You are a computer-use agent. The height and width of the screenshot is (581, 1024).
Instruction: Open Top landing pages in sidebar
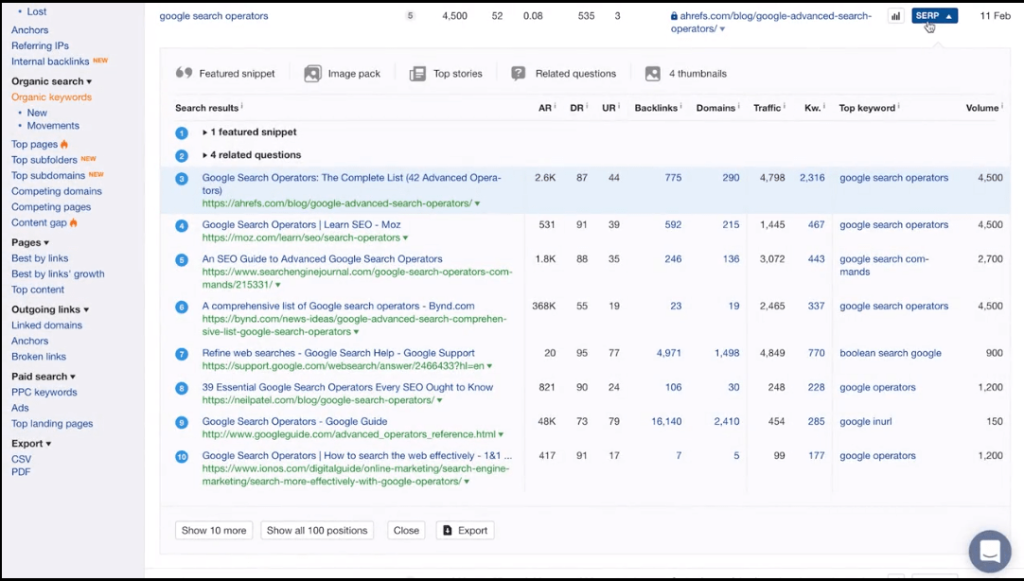pos(52,423)
